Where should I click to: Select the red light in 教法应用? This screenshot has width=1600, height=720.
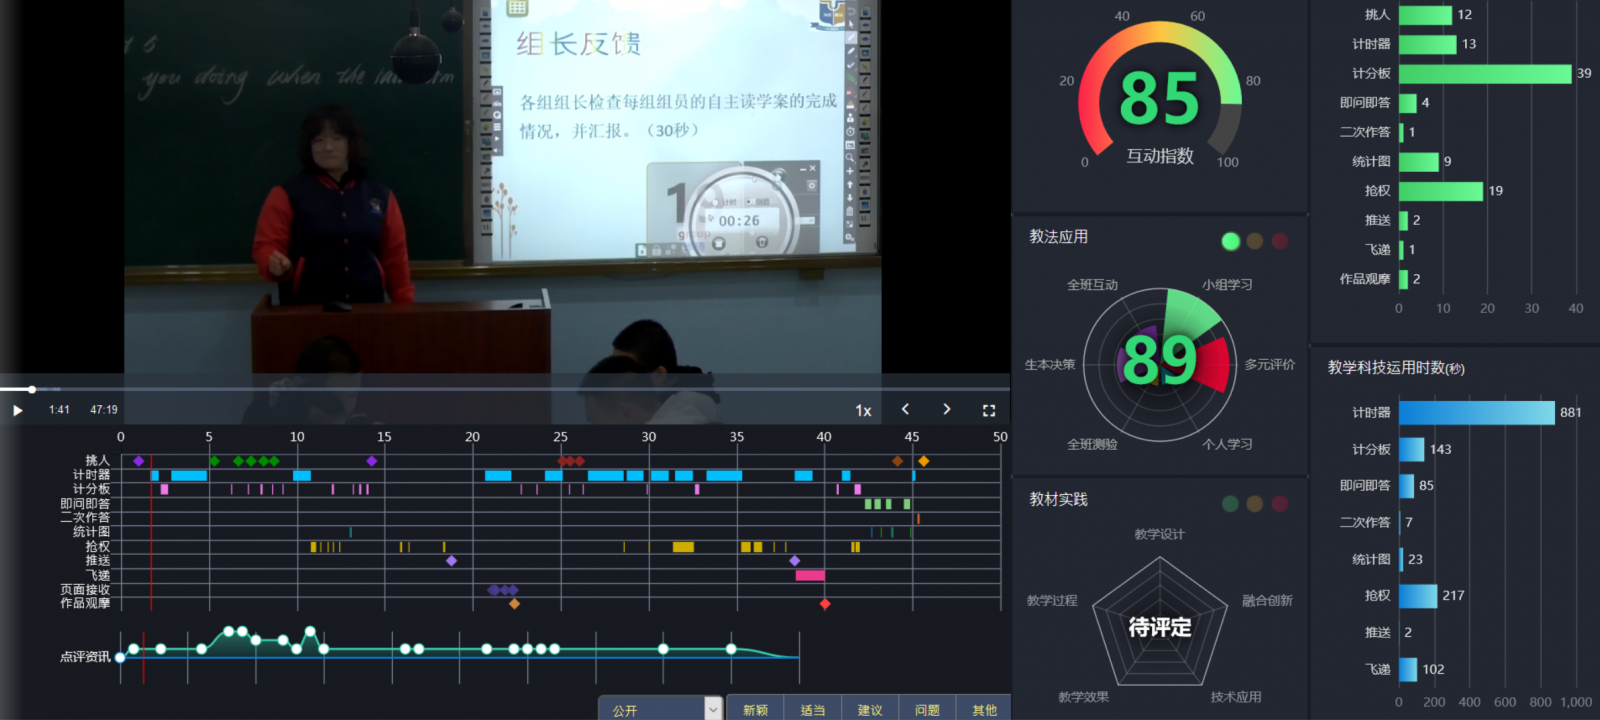[x=1280, y=241]
